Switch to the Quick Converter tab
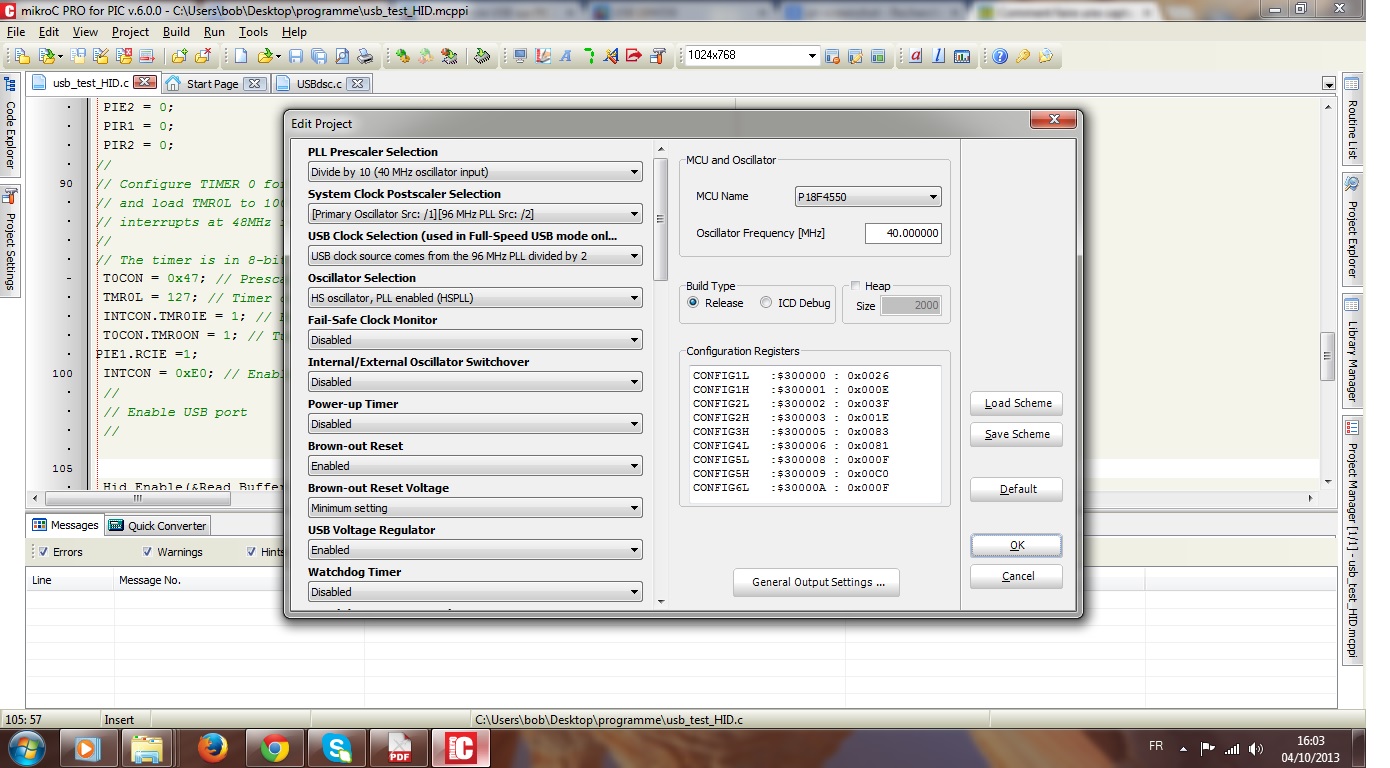This screenshot has height=768, width=1390. coord(157,525)
